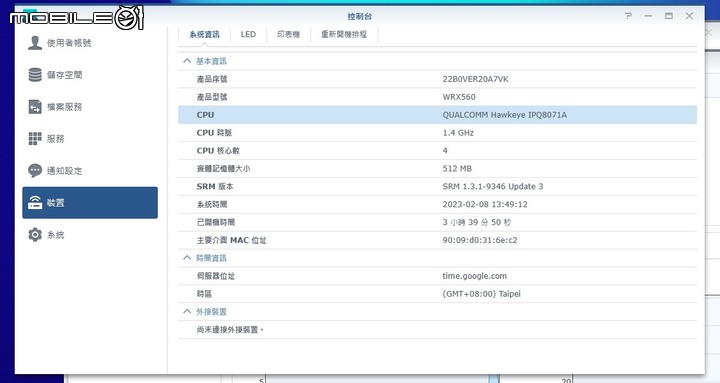
Task: Select the CPU 核心數 label
Action: tap(218, 151)
